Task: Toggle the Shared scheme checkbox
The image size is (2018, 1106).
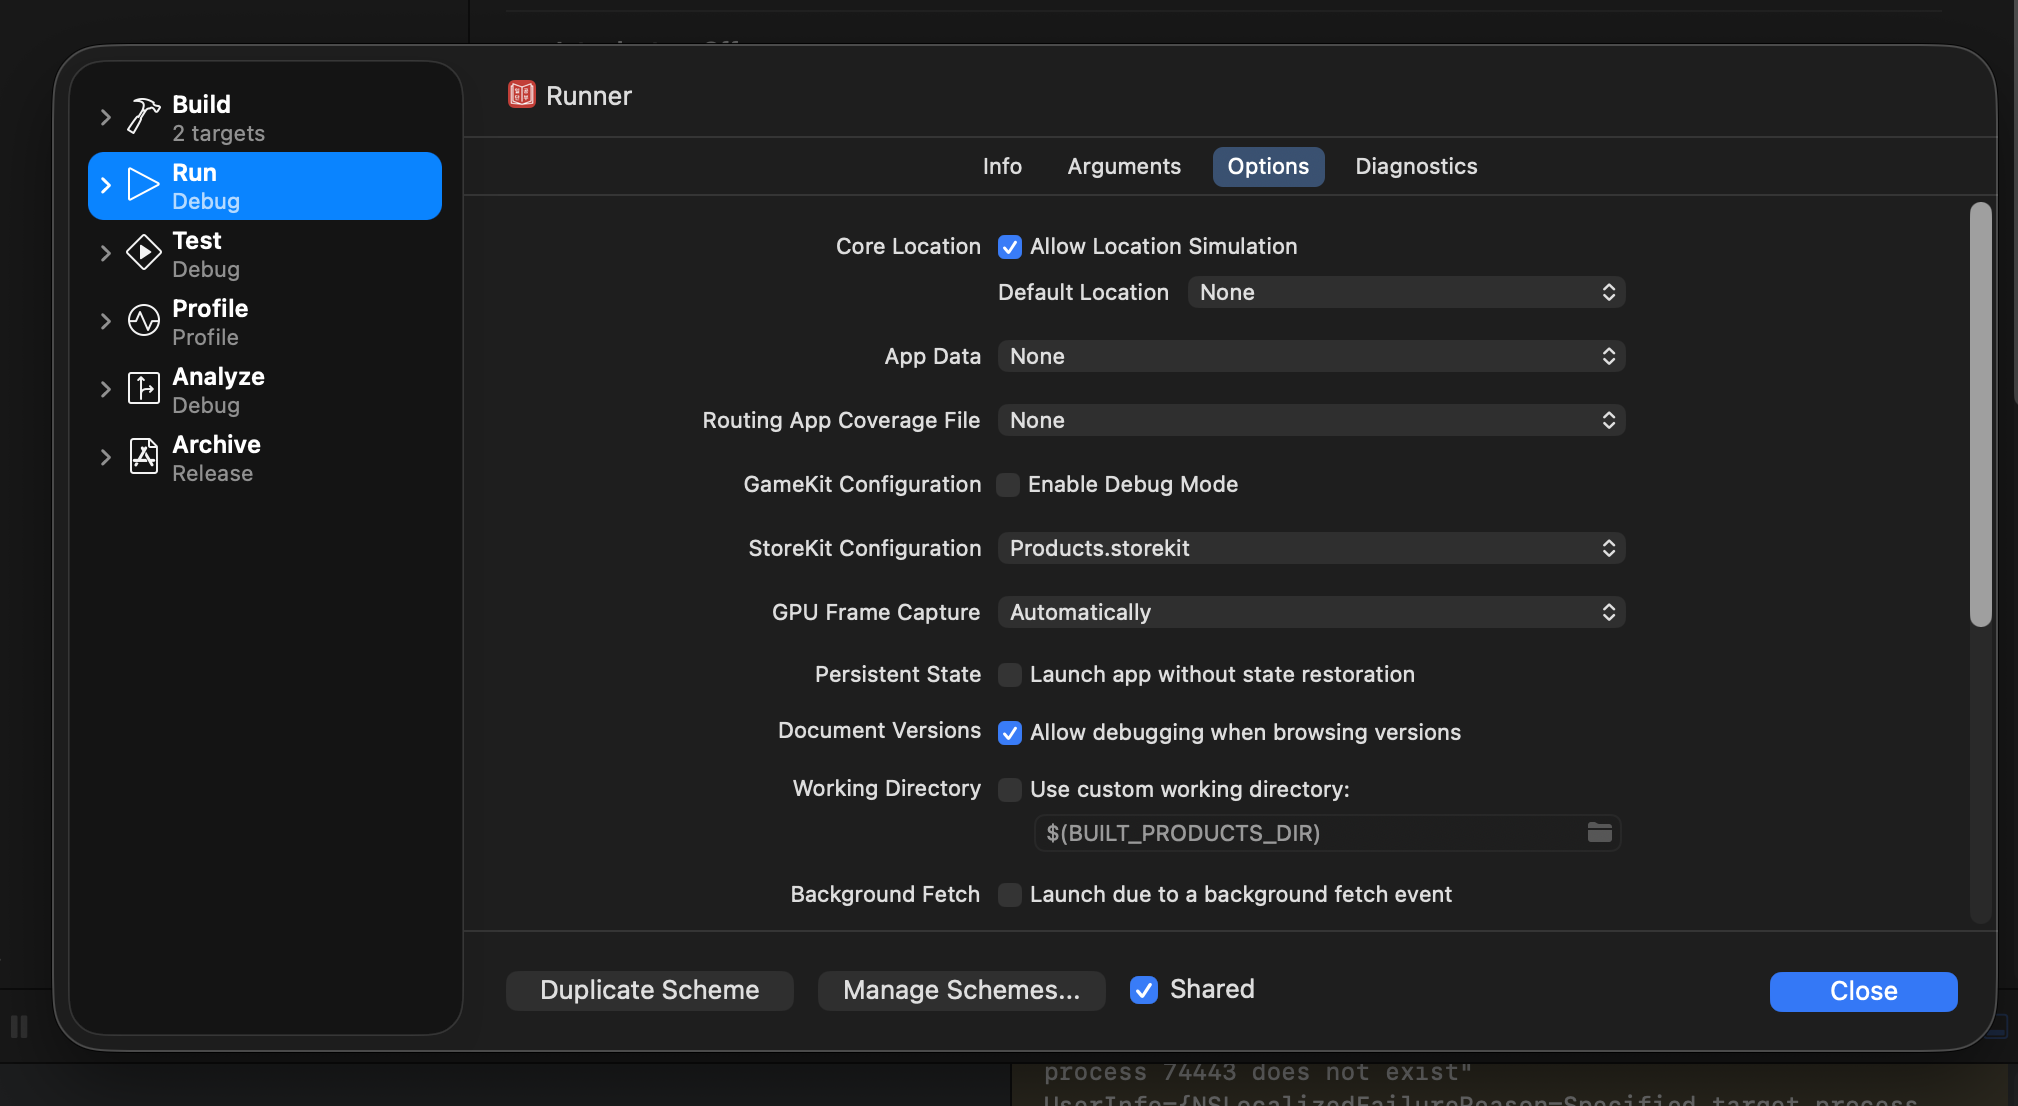Action: 1143,990
